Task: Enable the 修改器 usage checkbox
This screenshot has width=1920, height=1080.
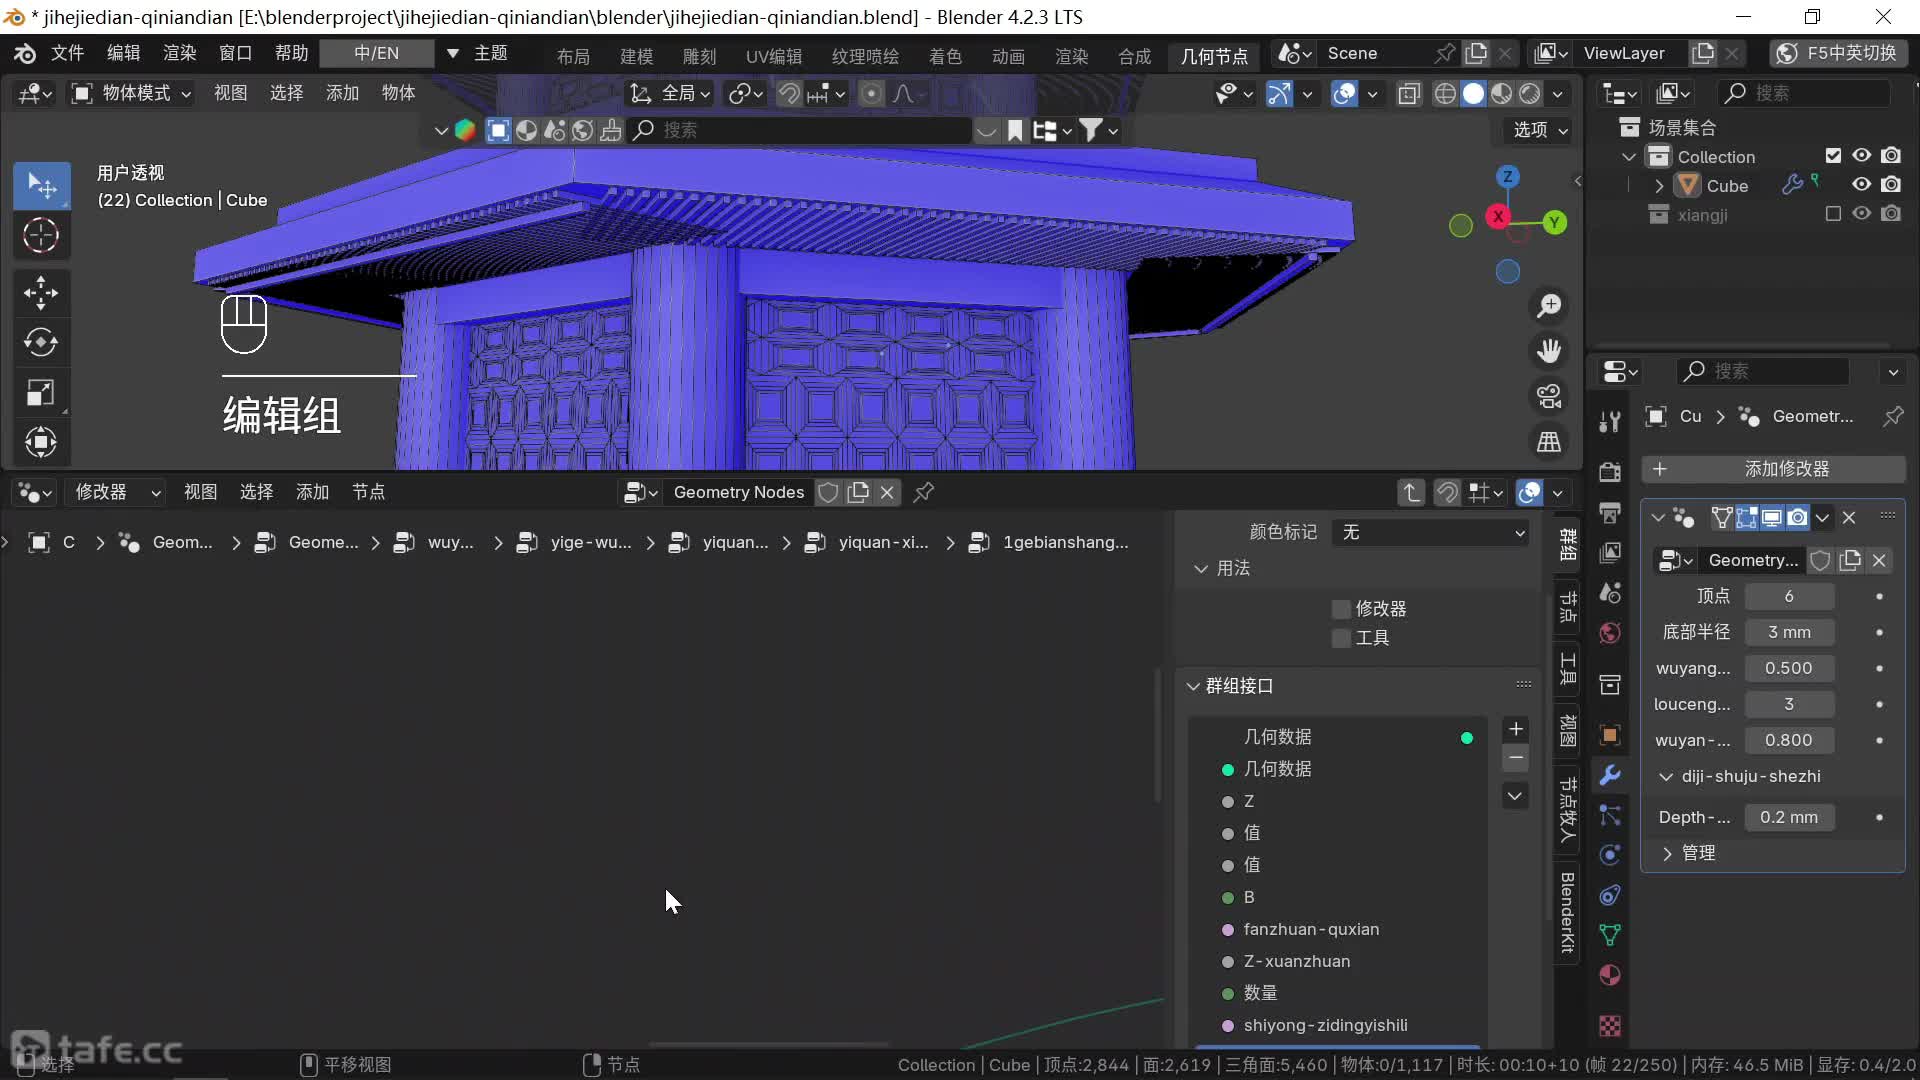Action: tap(1341, 609)
